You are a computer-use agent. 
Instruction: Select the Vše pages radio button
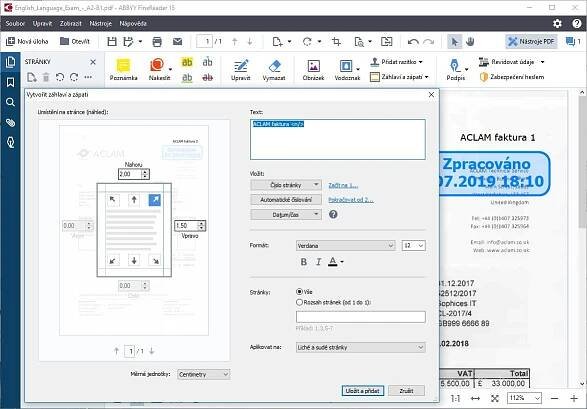coord(299,292)
